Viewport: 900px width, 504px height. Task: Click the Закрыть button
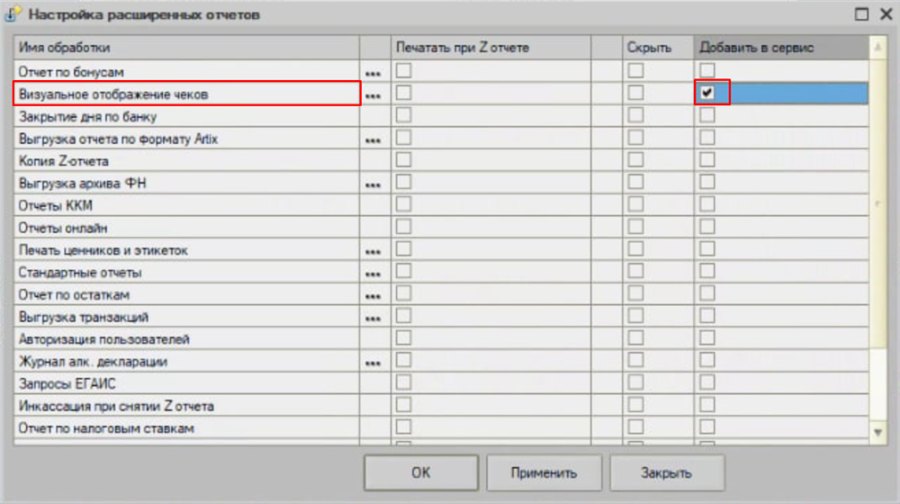tap(667, 472)
